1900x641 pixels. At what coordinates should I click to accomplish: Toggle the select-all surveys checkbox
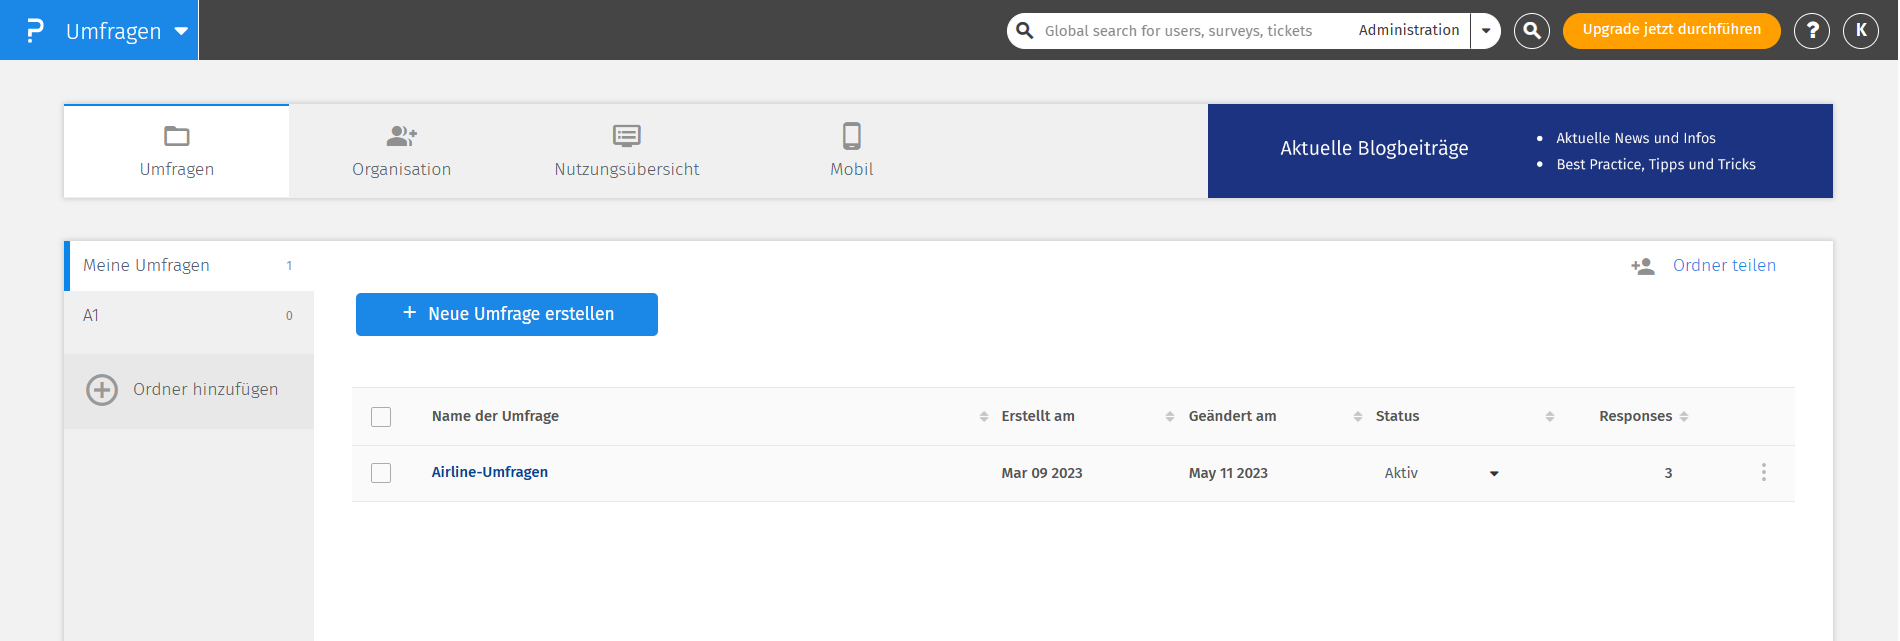click(x=381, y=417)
